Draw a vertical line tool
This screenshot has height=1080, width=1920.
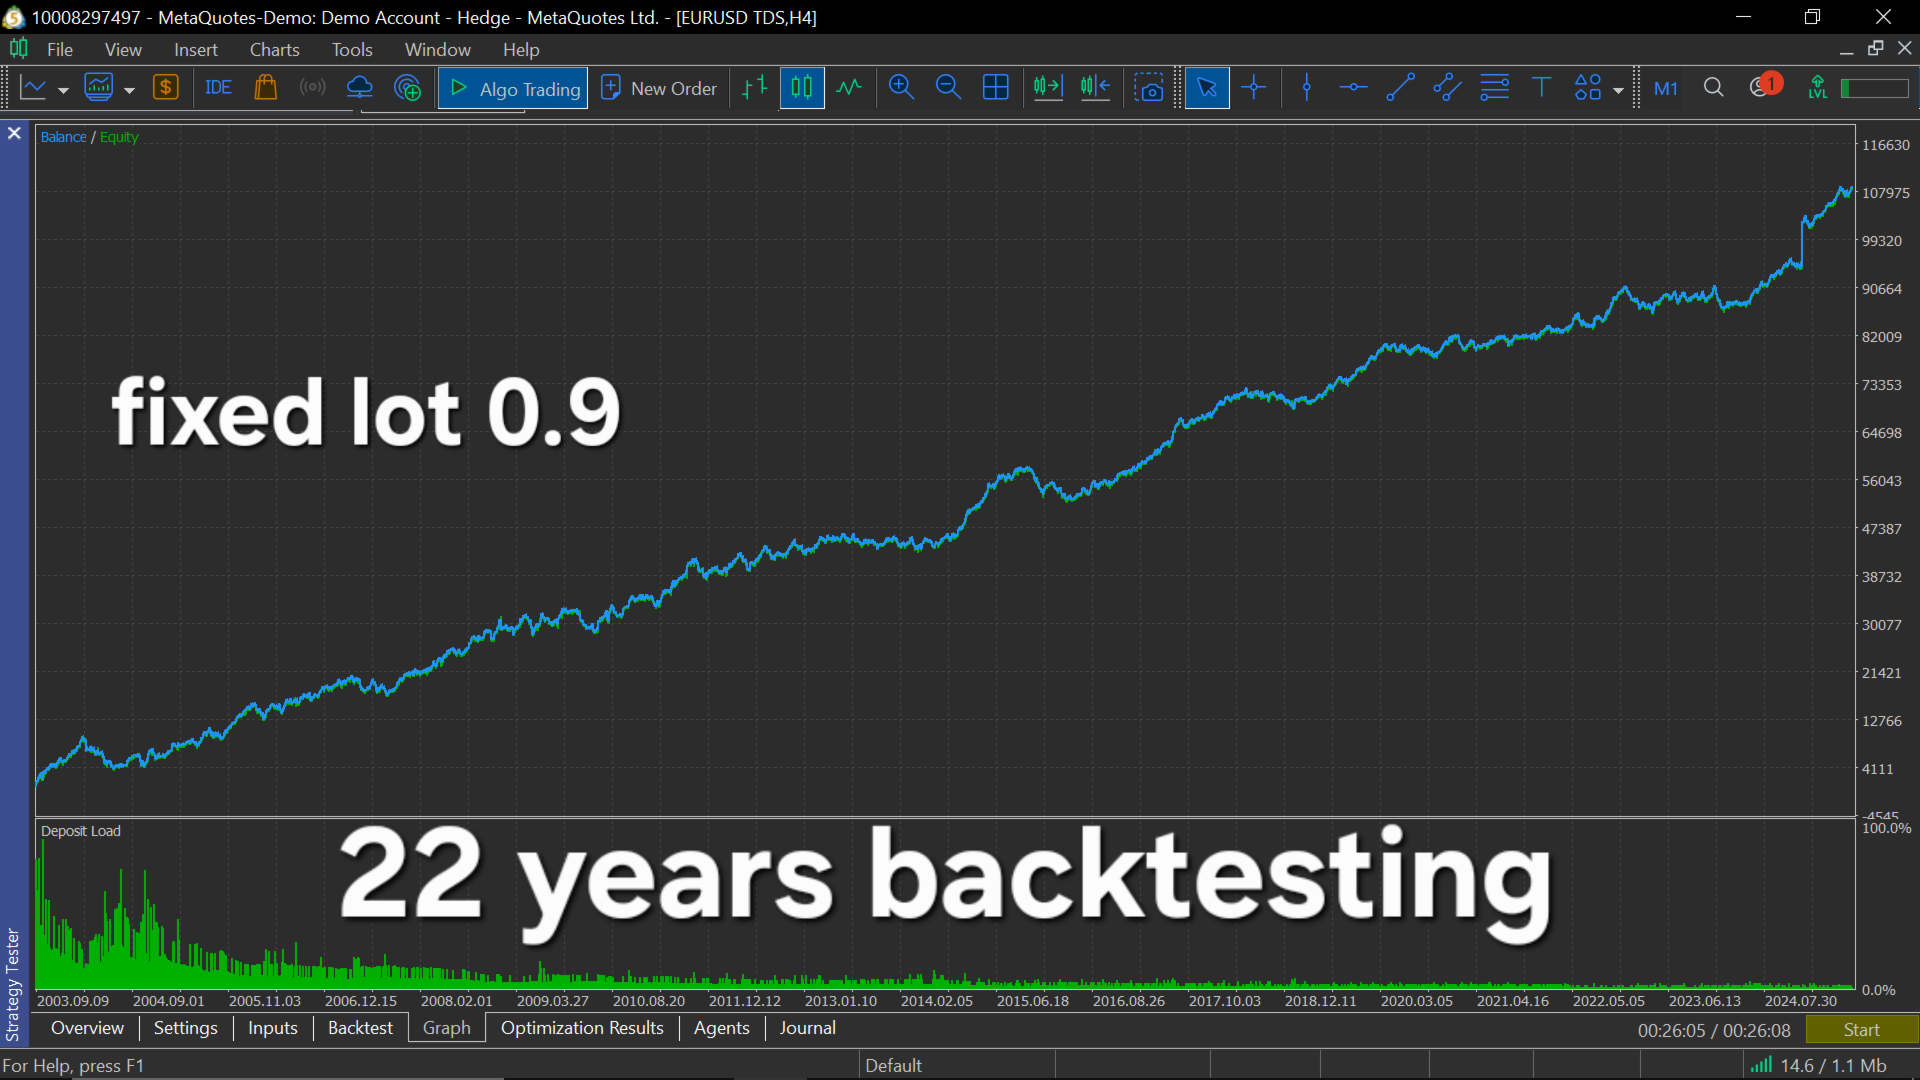pos(1306,88)
